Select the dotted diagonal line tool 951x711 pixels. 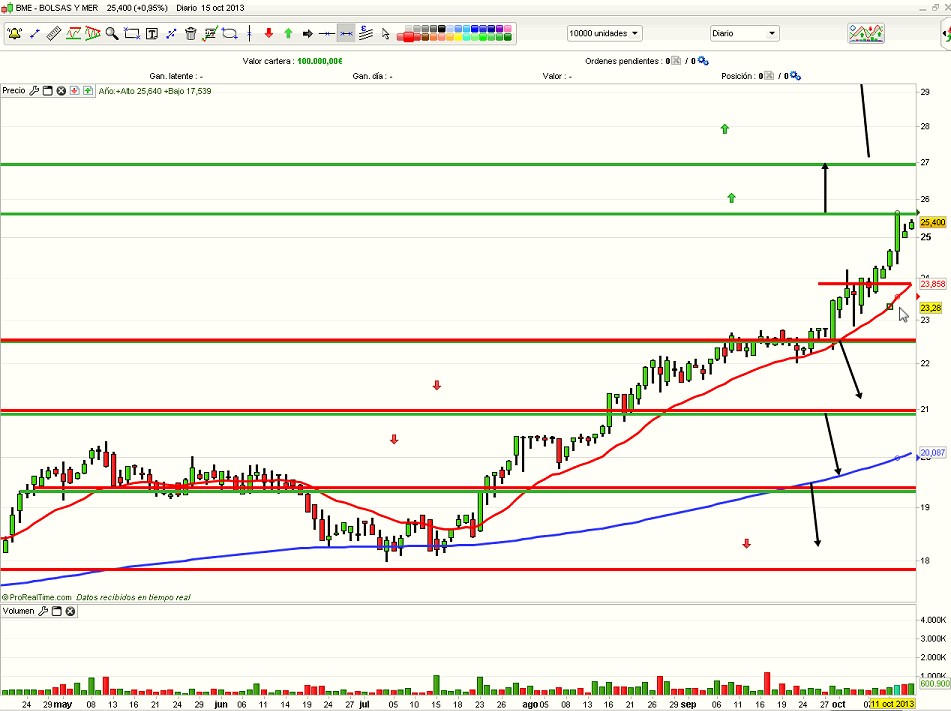click(x=171, y=33)
